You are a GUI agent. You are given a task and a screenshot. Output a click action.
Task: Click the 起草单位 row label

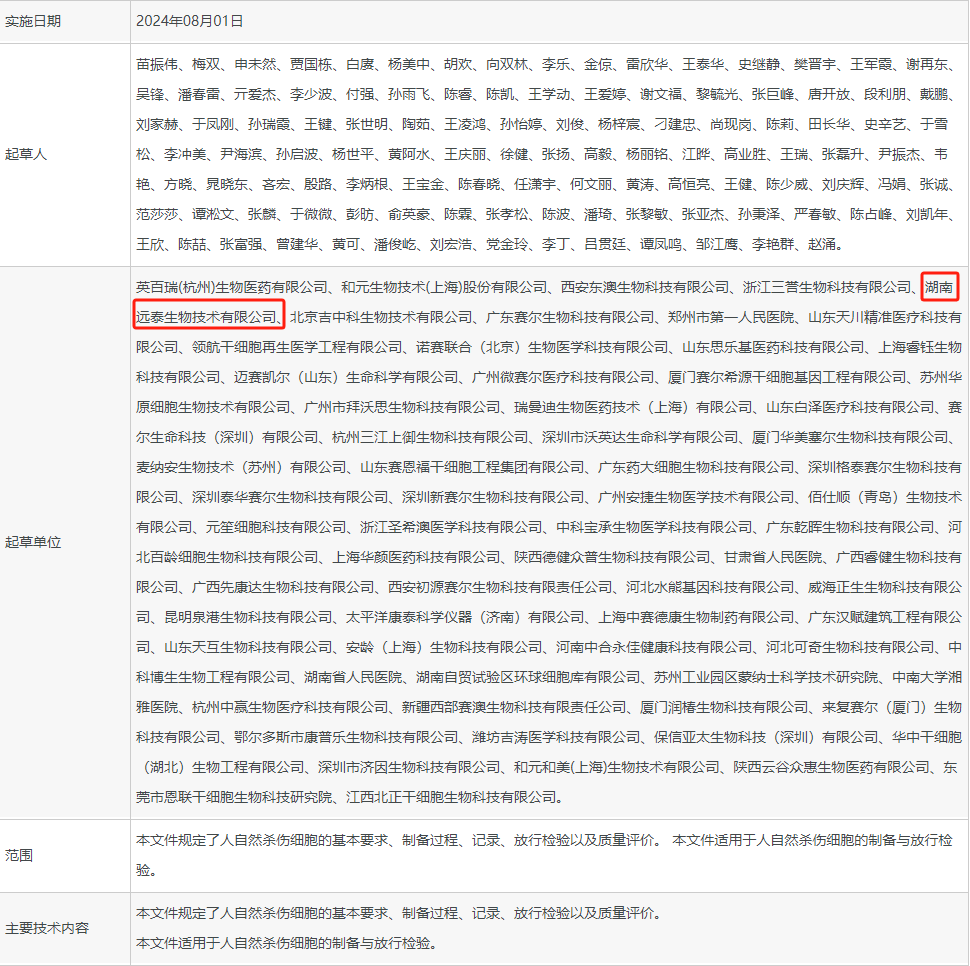click(33, 541)
